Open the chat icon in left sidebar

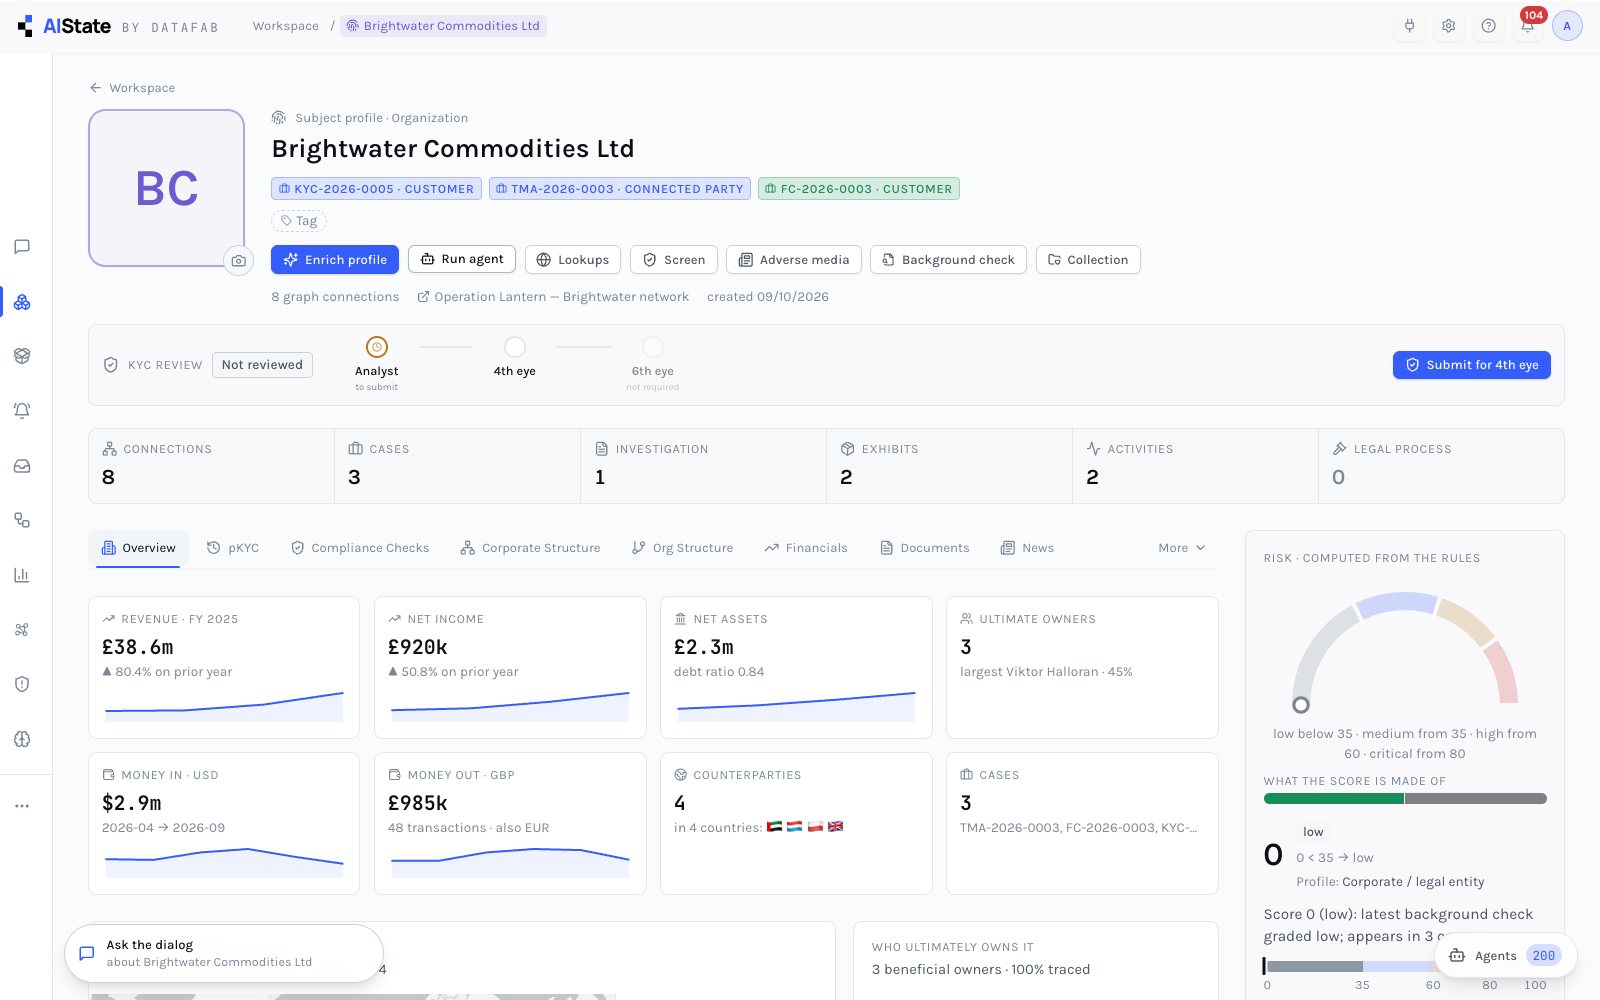coord(22,247)
